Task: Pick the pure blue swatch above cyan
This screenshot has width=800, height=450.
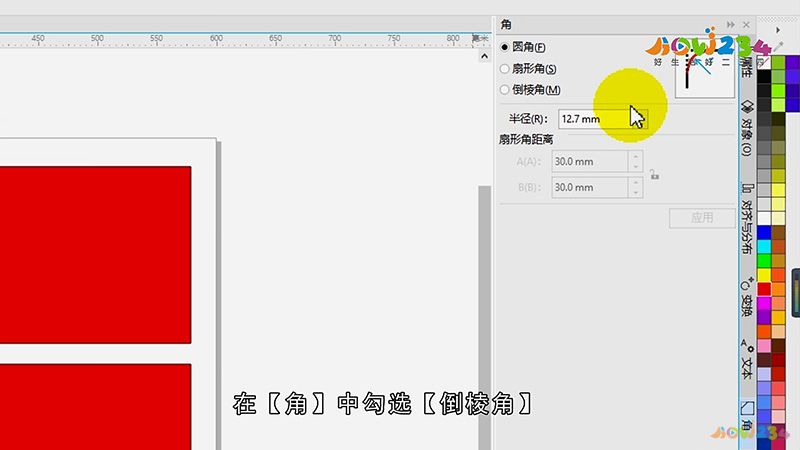Action: tap(764, 233)
